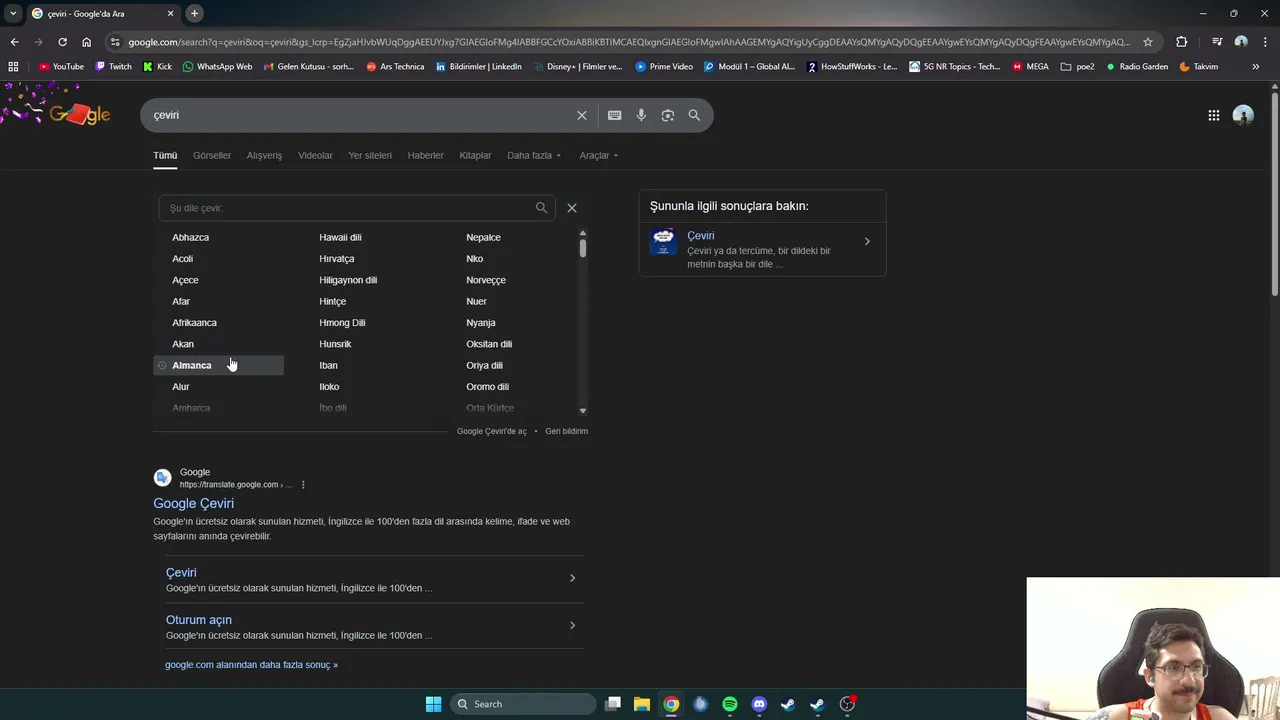Switch to the Alışveriş tab
1280x720 pixels.
pos(264,155)
